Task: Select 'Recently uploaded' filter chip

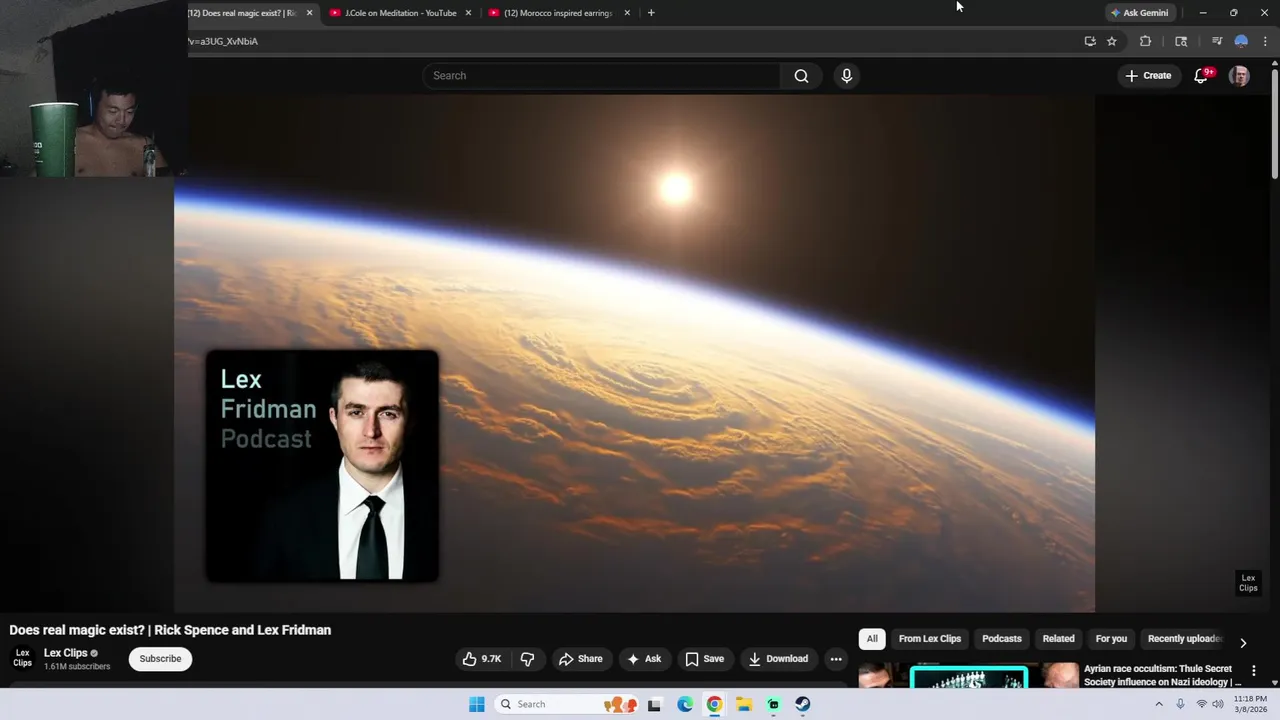Action: (1184, 639)
